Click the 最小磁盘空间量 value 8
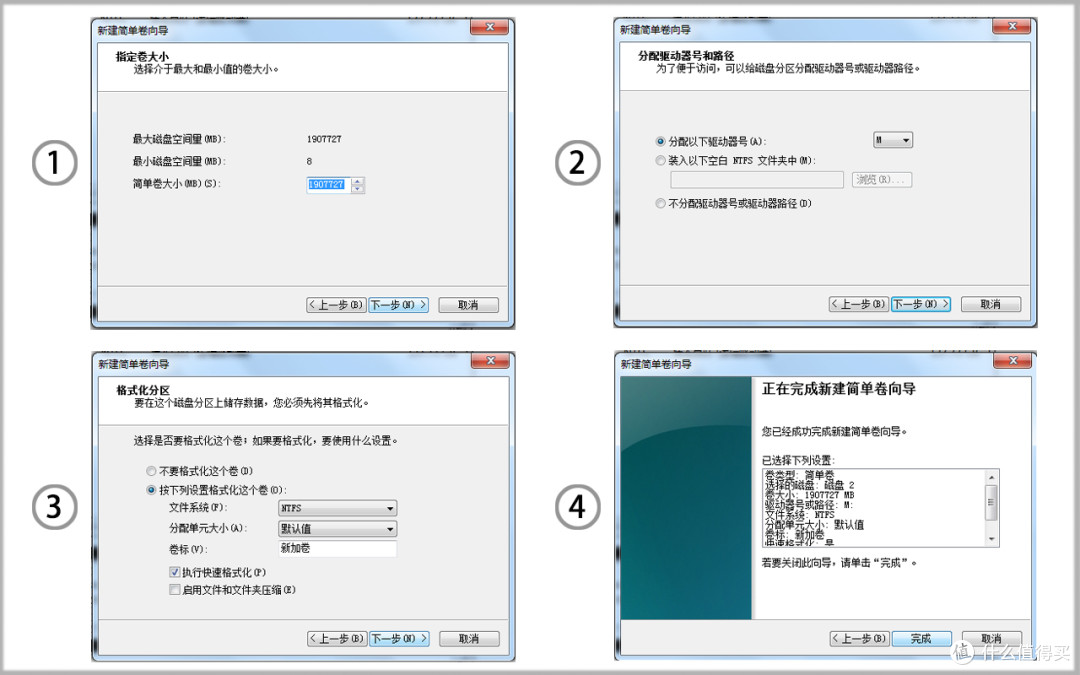Viewport: 1080px width, 675px height. [309, 161]
